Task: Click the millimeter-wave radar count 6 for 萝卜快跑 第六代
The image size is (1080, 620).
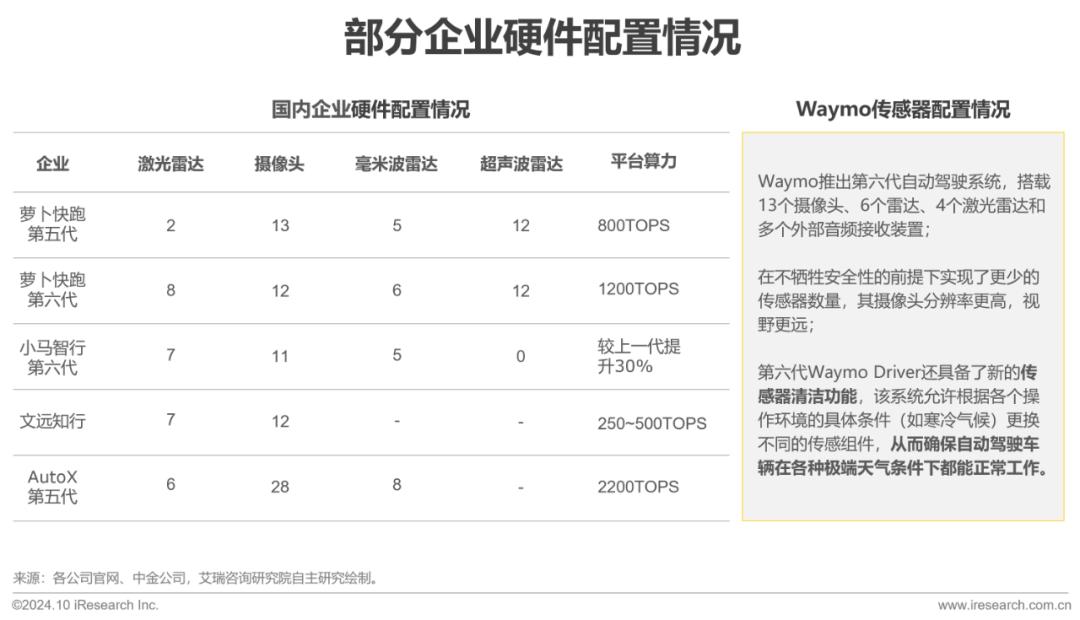Action: (397, 290)
